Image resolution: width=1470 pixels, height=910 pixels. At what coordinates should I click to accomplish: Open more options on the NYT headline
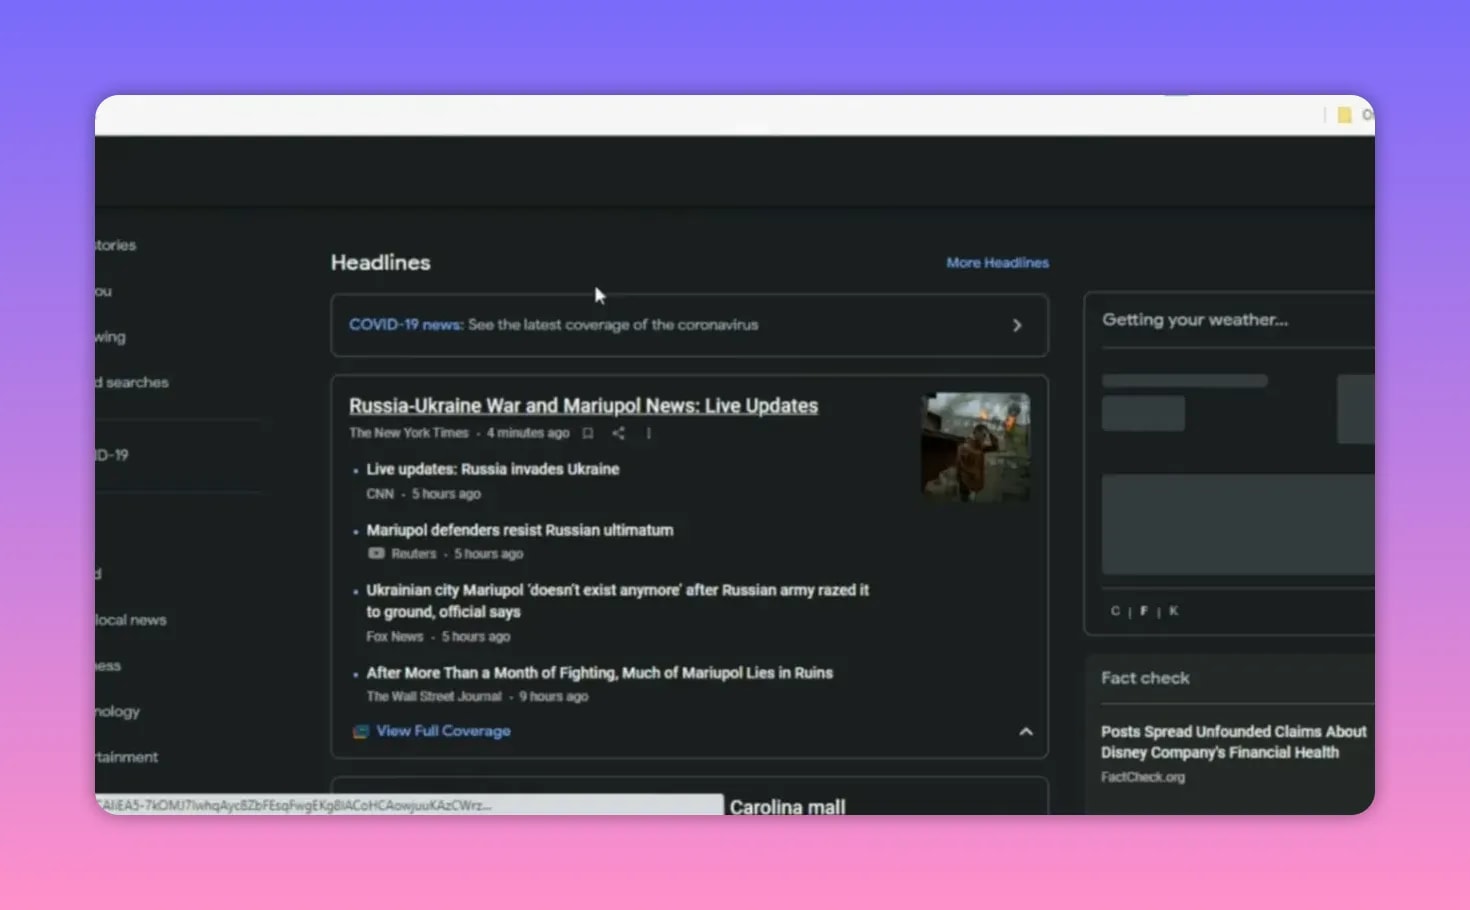[x=648, y=432]
